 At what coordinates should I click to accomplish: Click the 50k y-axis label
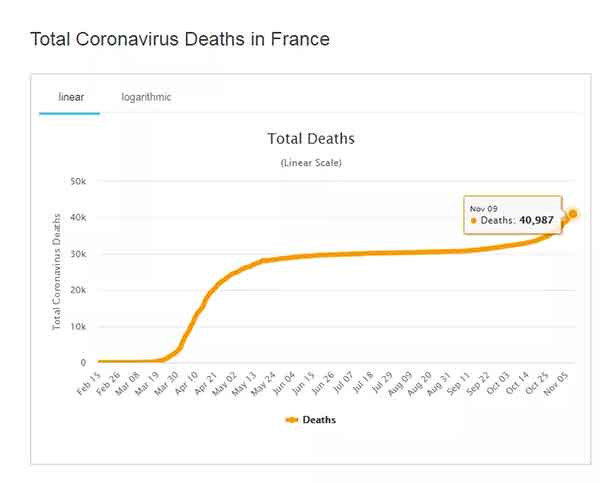(x=78, y=181)
